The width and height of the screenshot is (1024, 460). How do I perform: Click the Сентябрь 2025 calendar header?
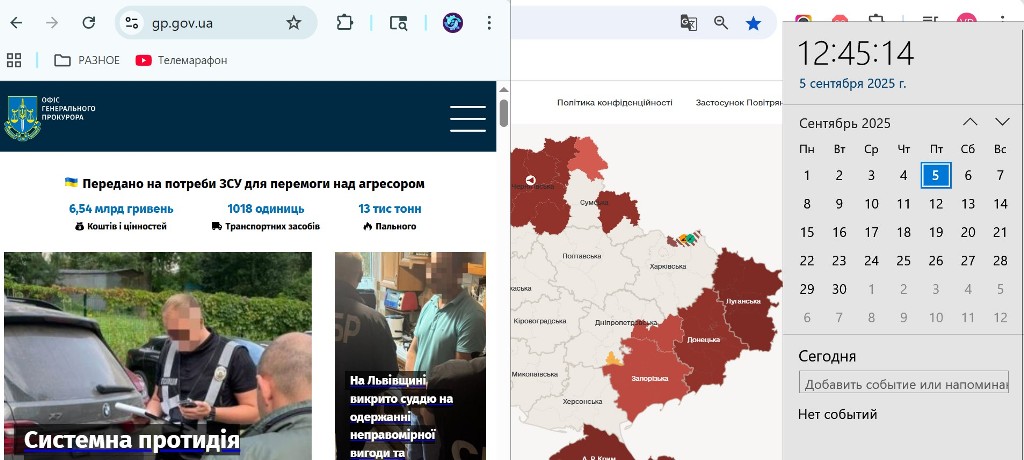[x=844, y=123]
